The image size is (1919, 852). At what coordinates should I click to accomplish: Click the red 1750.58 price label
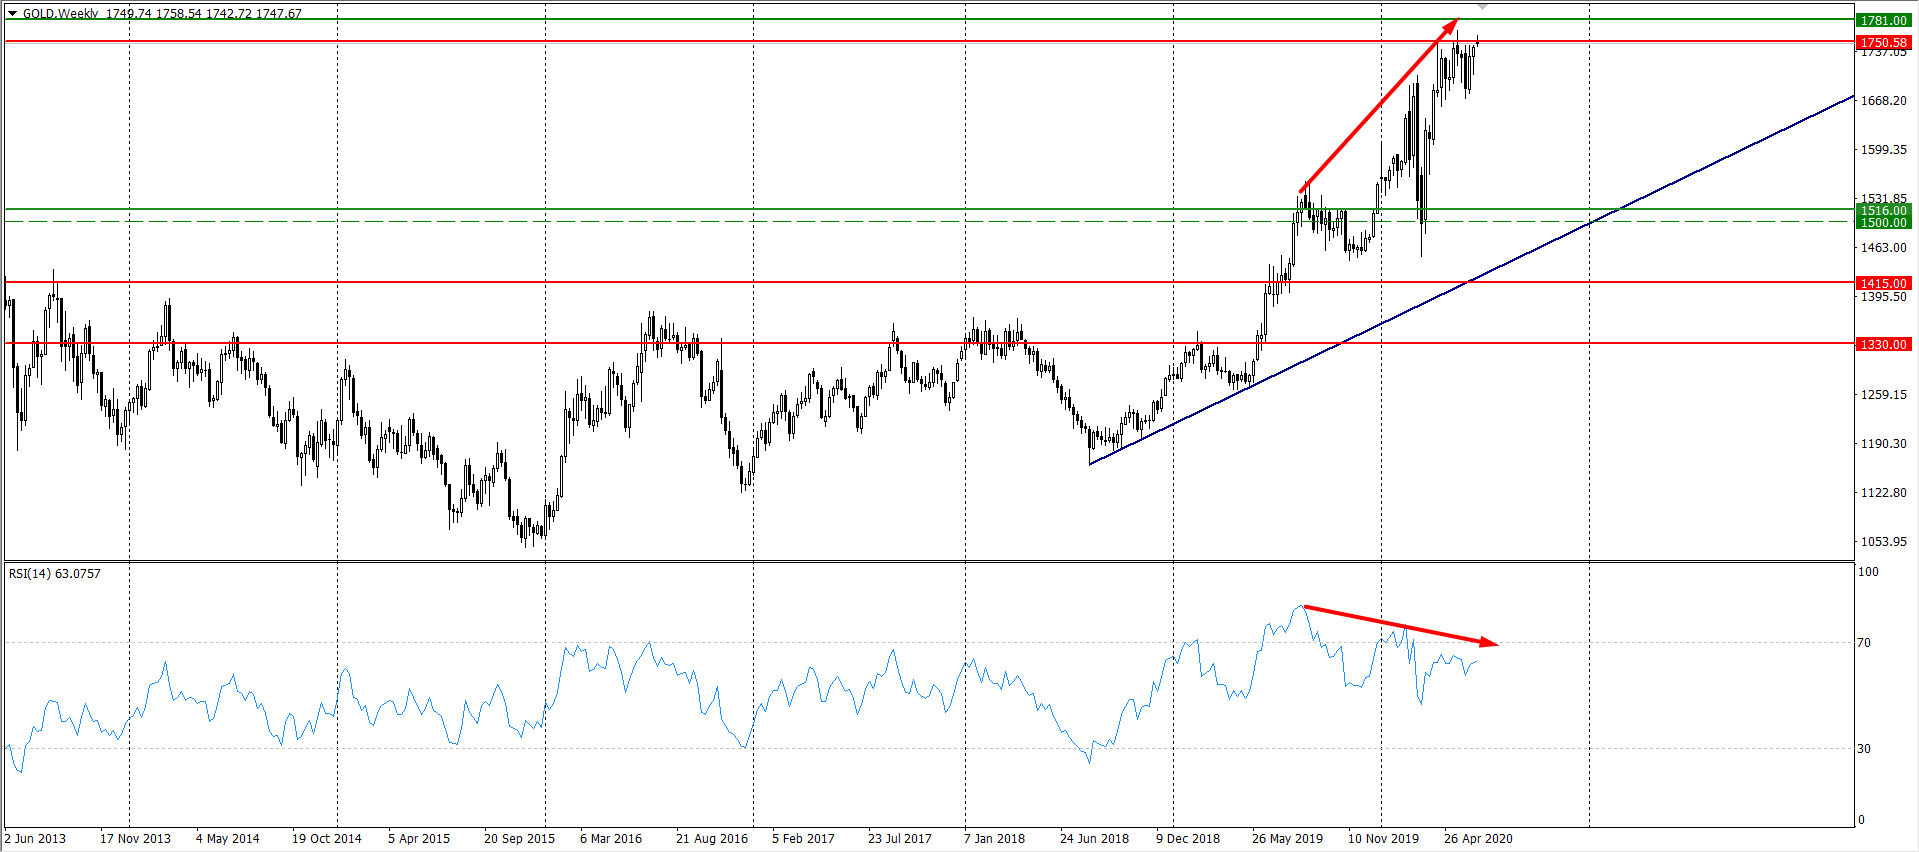tap(1883, 42)
